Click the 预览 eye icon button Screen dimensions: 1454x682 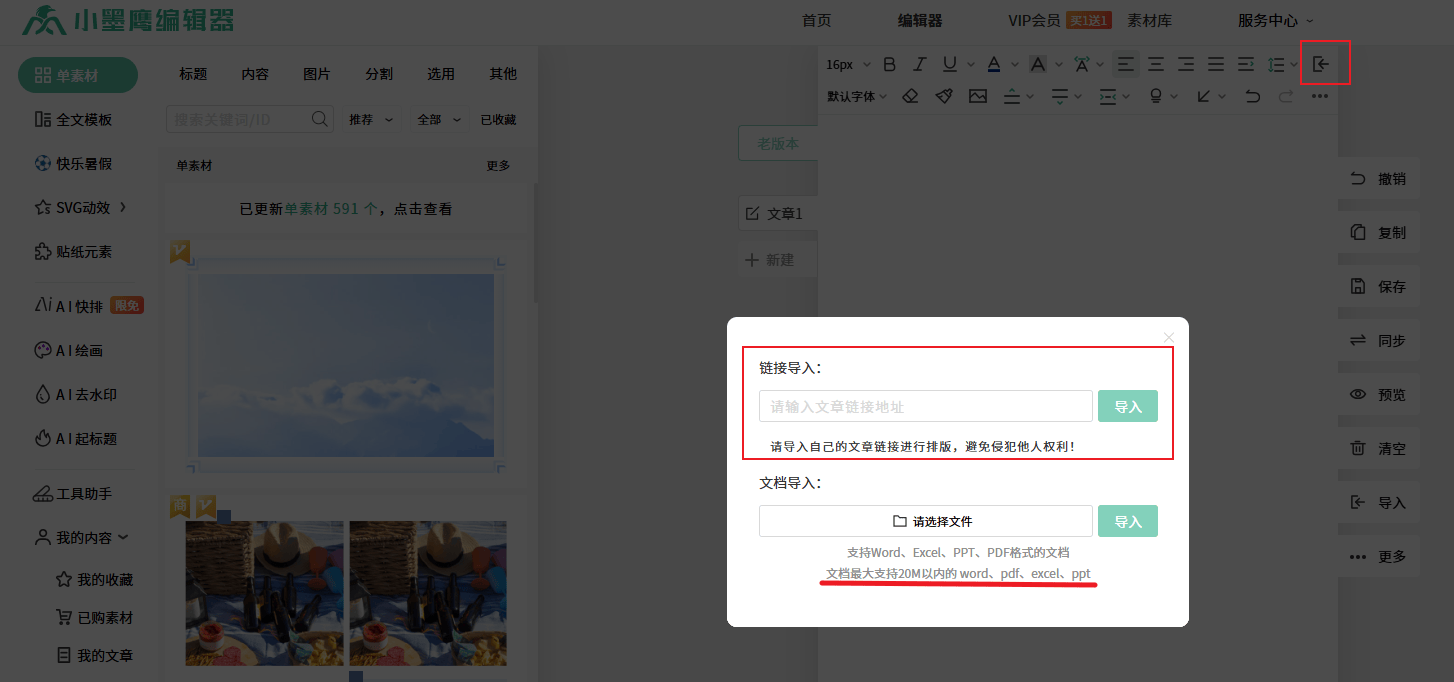pos(1378,395)
